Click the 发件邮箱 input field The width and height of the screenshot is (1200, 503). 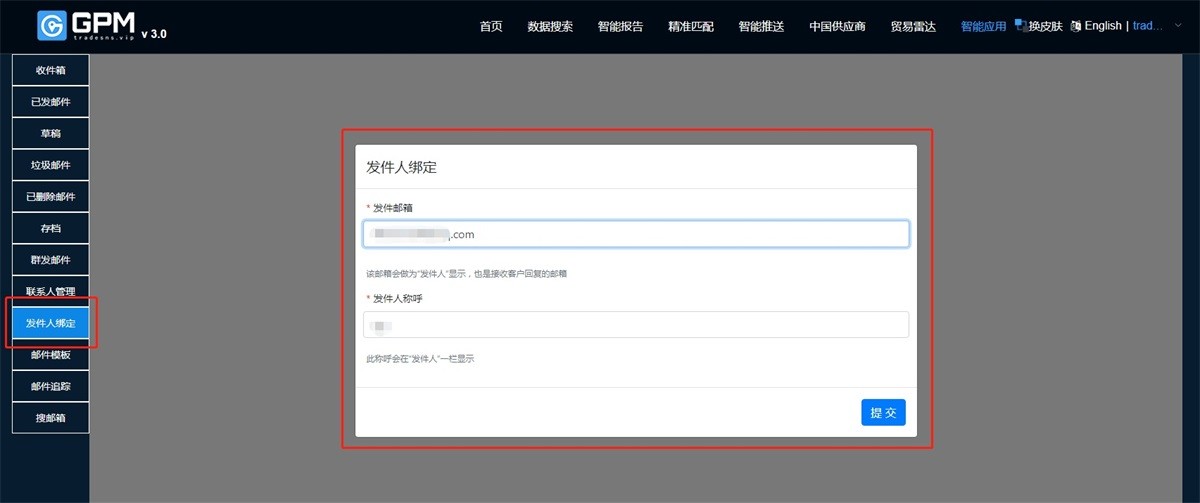[x=636, y=234]
